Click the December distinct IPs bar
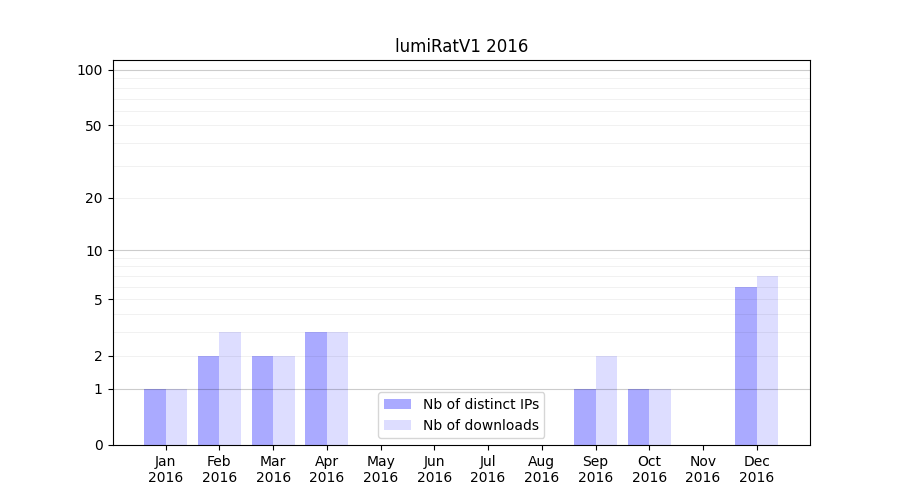 746,366
